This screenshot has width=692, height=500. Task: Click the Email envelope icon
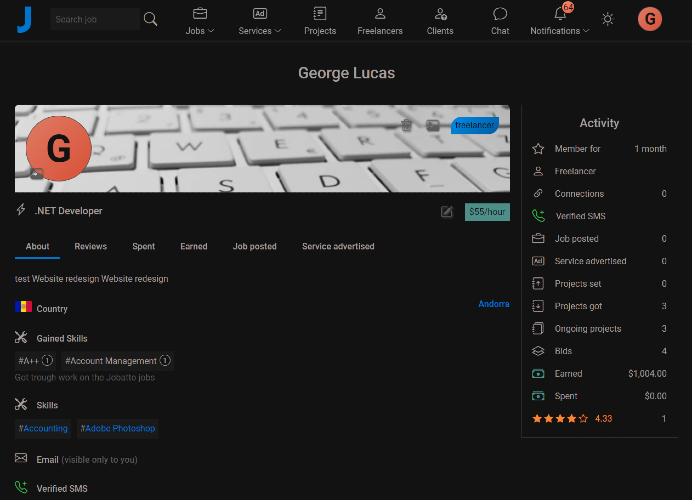click(x=21, y=458)
